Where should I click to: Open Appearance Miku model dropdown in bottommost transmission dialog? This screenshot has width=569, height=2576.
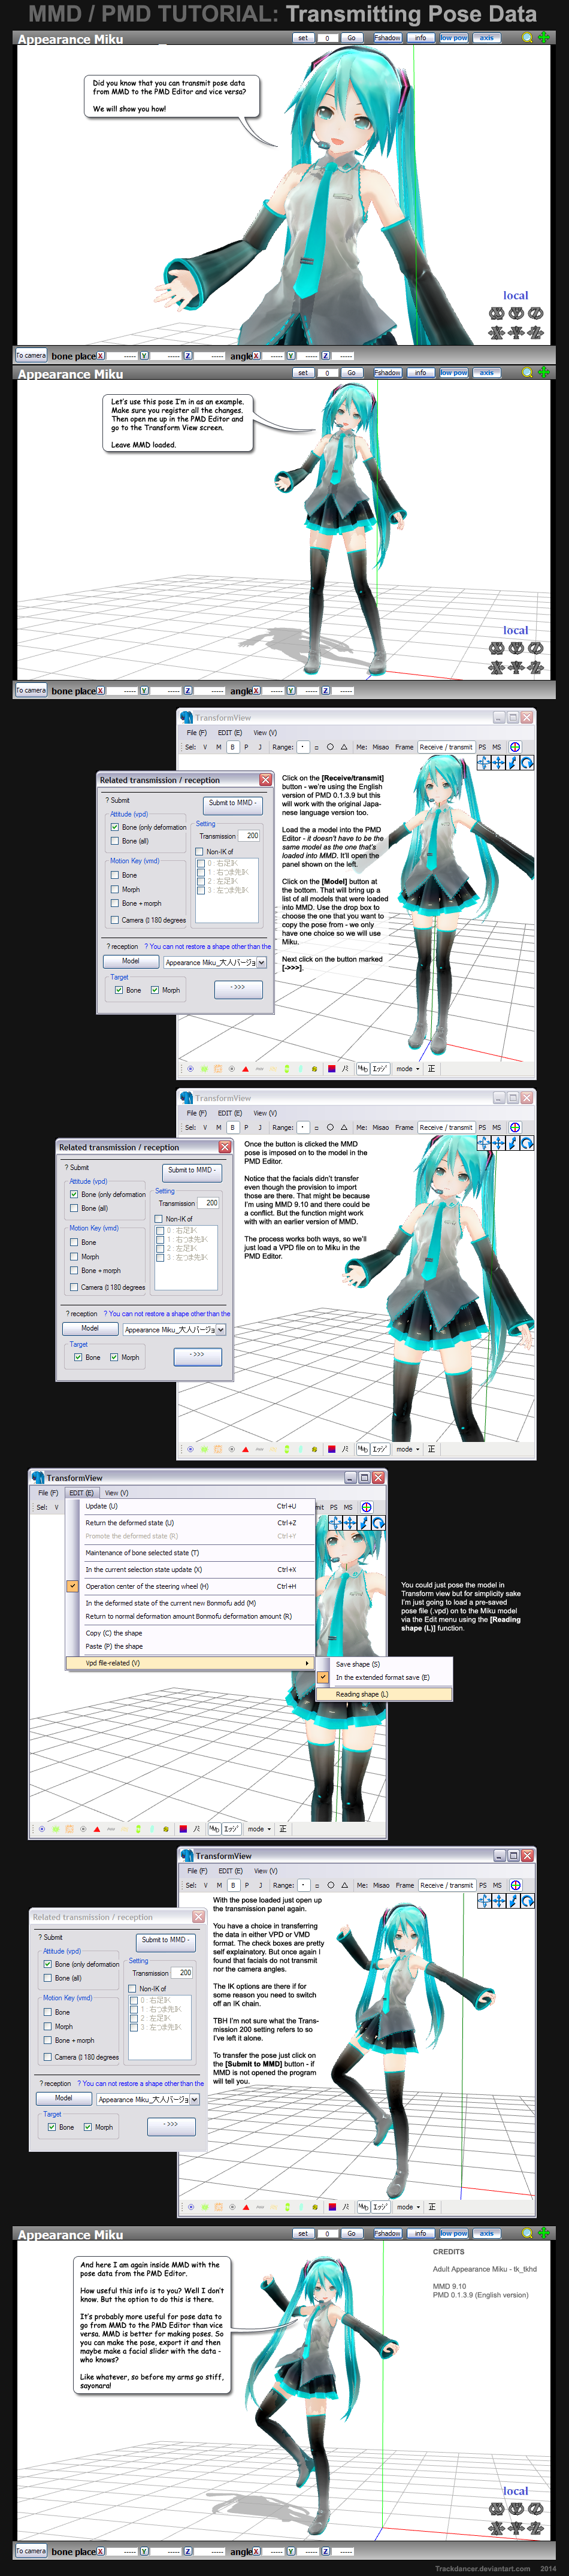(194, 2099)
